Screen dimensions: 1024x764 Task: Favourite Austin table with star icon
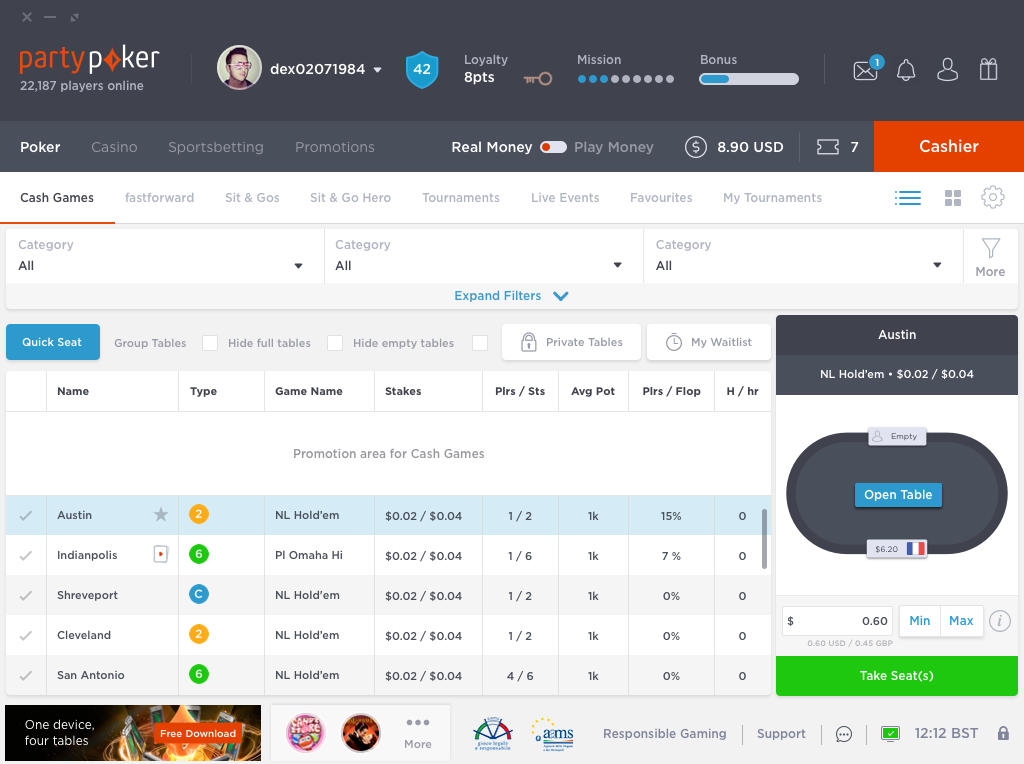pyautogui.click(x=161, y=515)
